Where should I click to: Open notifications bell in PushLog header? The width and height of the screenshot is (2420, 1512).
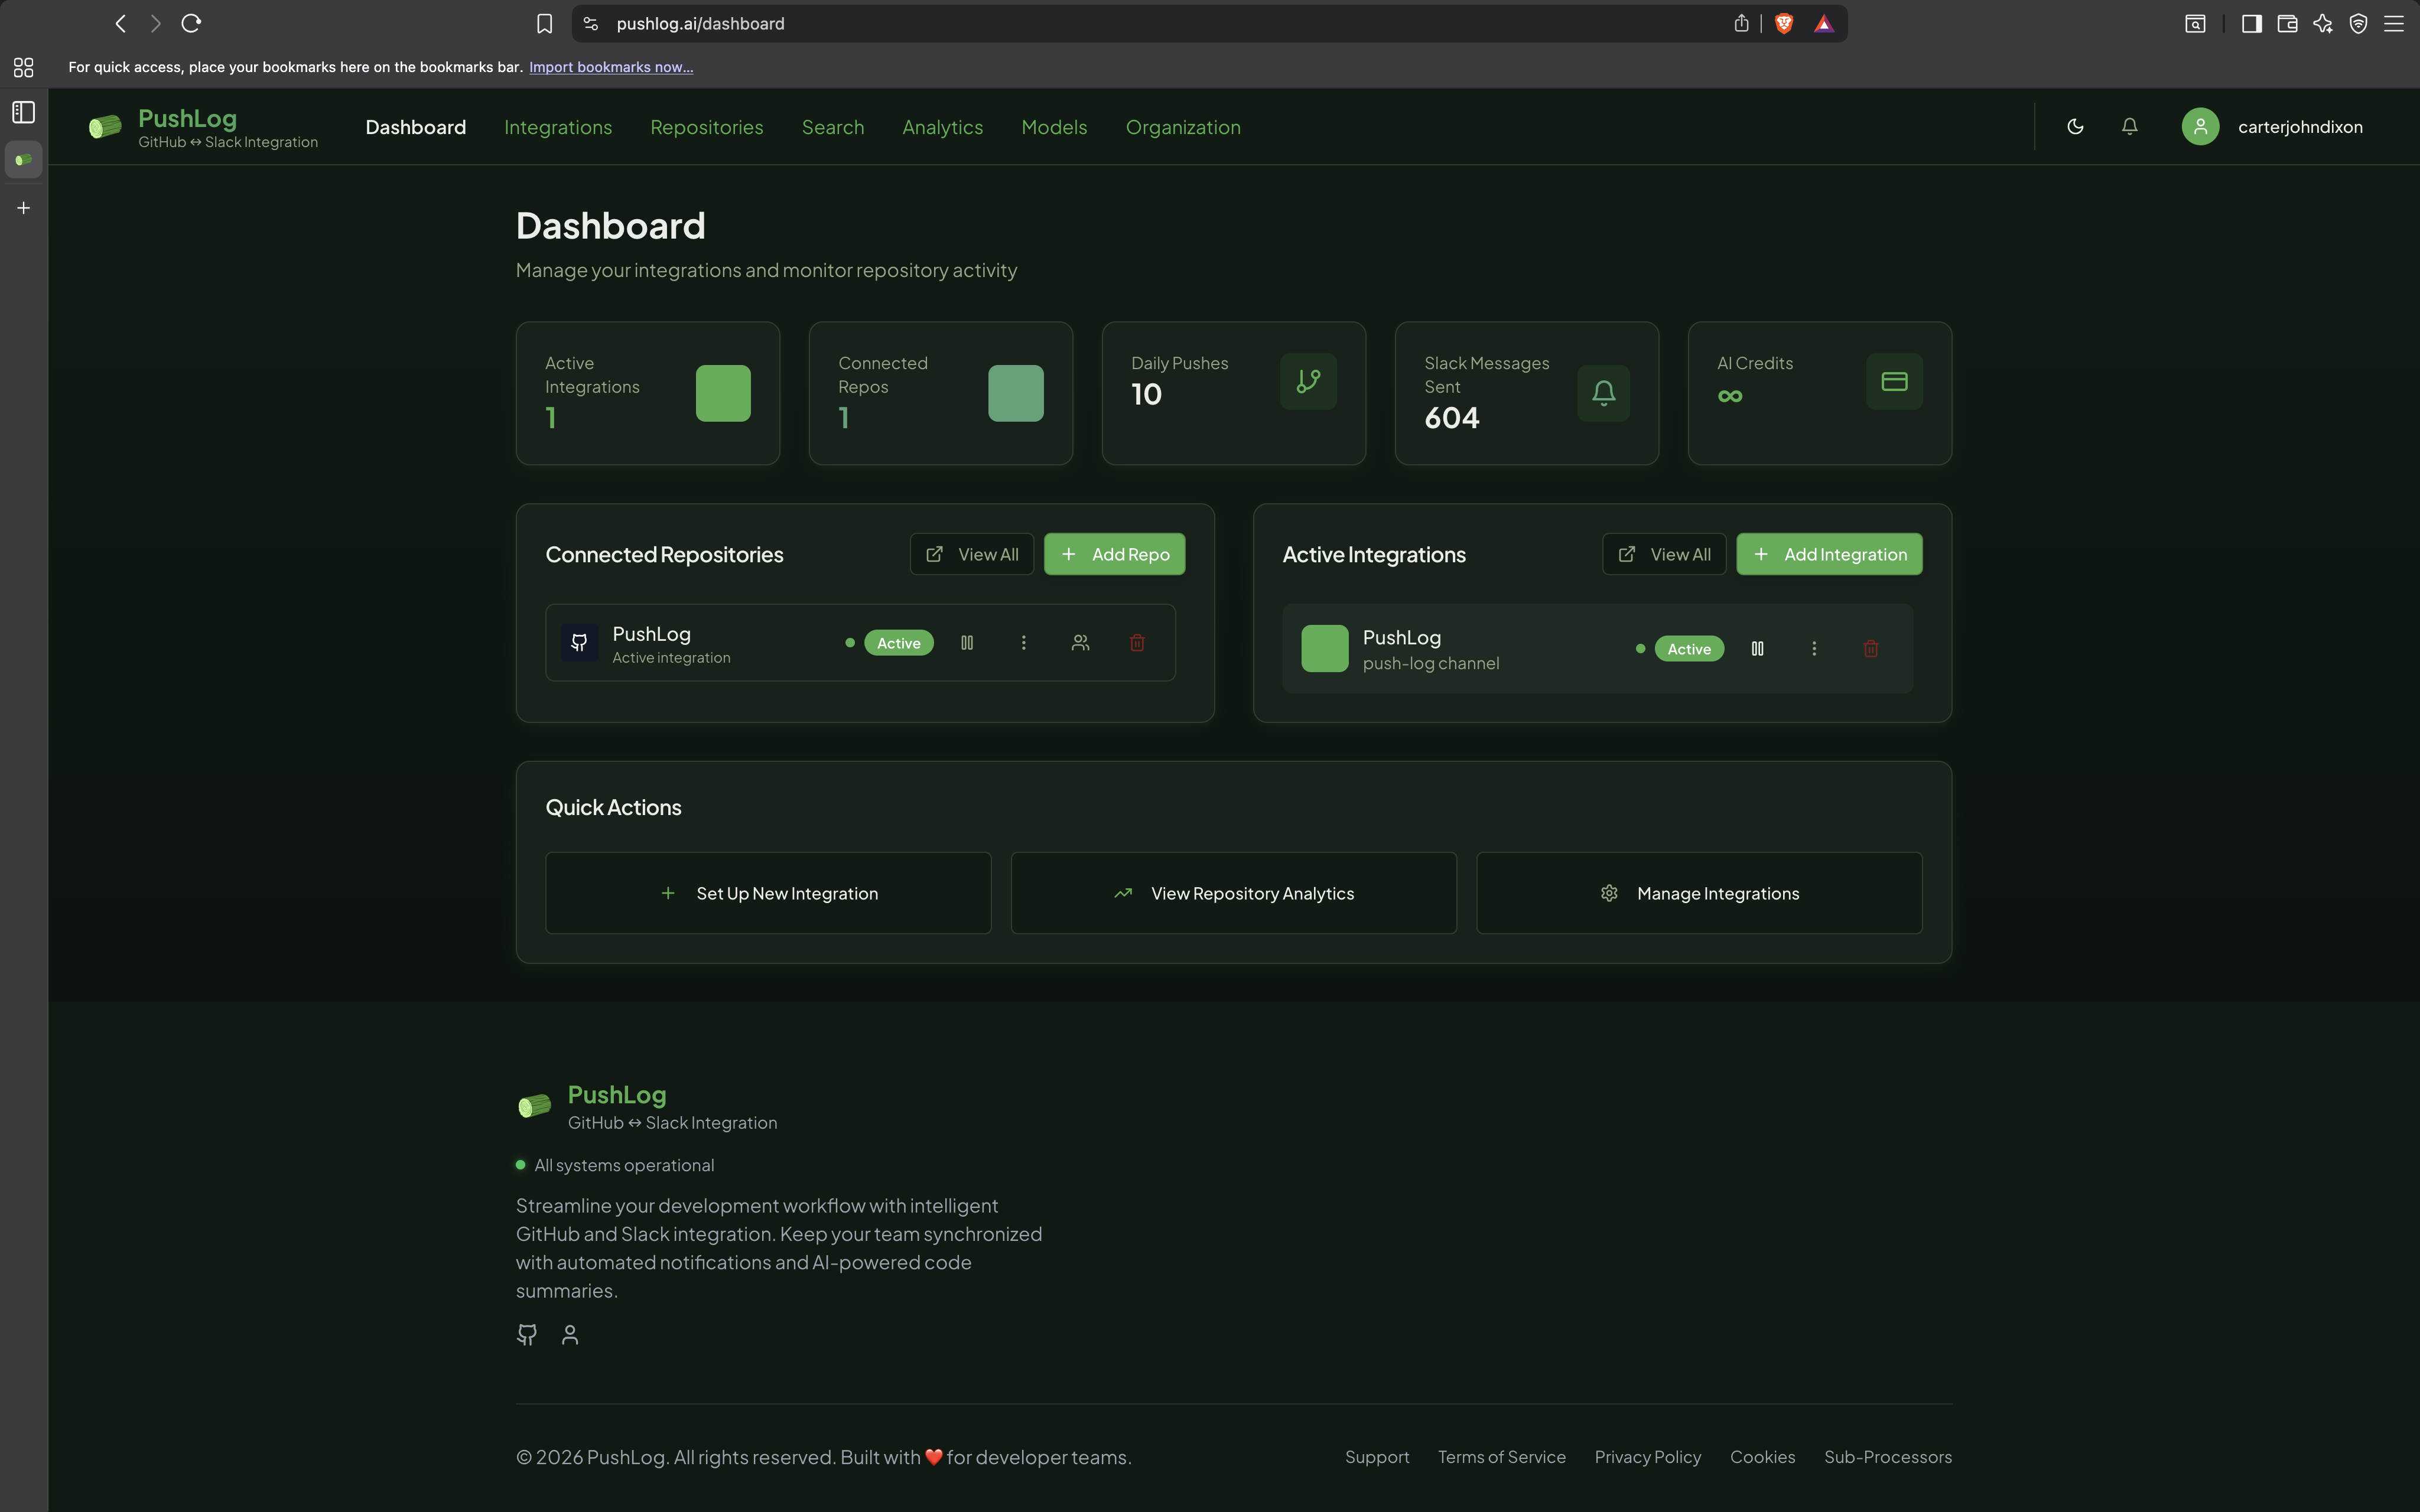coord(2130,127)
